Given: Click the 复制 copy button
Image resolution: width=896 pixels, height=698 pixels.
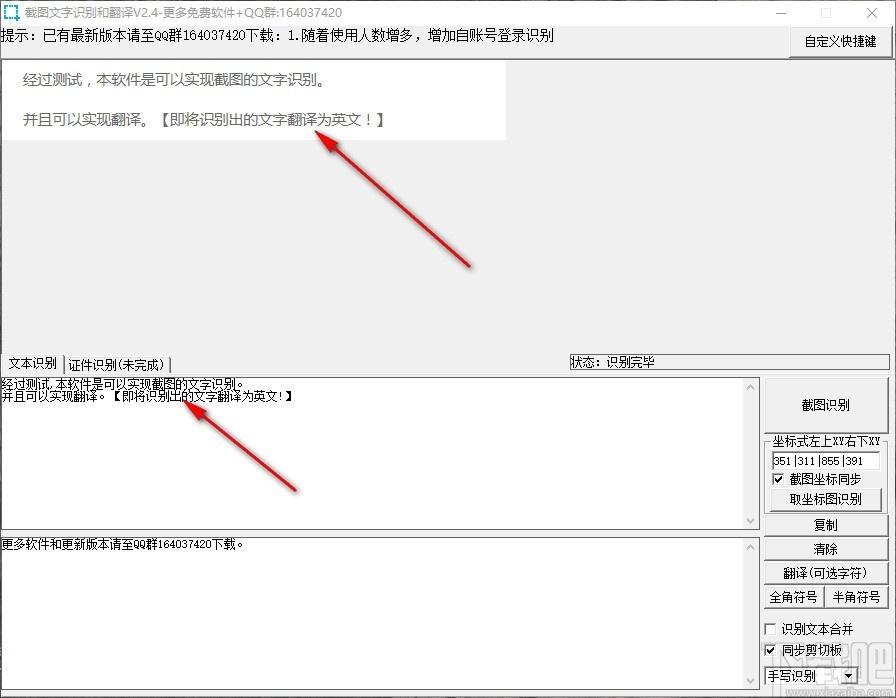Looking at the screenshot, I should point(826,525).
